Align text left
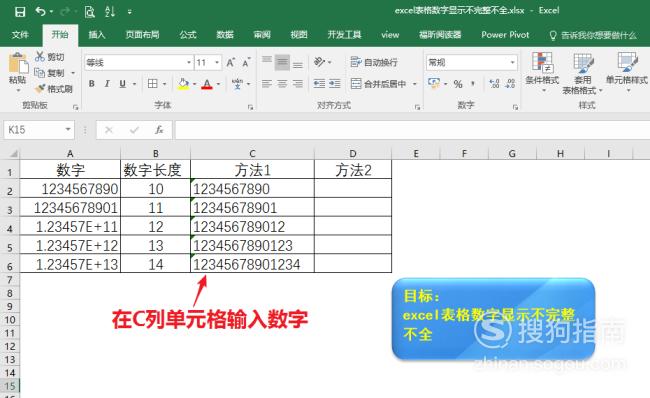650x398 pixels. (267, 84)
